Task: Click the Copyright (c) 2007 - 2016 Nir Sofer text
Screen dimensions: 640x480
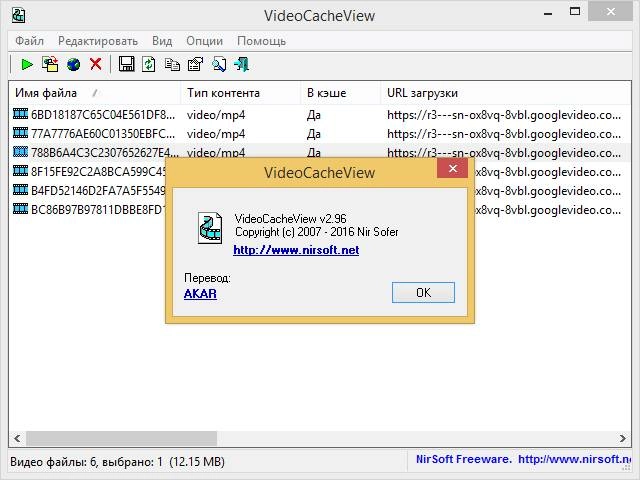Action: pyautogui.click(x=317, y=232)
